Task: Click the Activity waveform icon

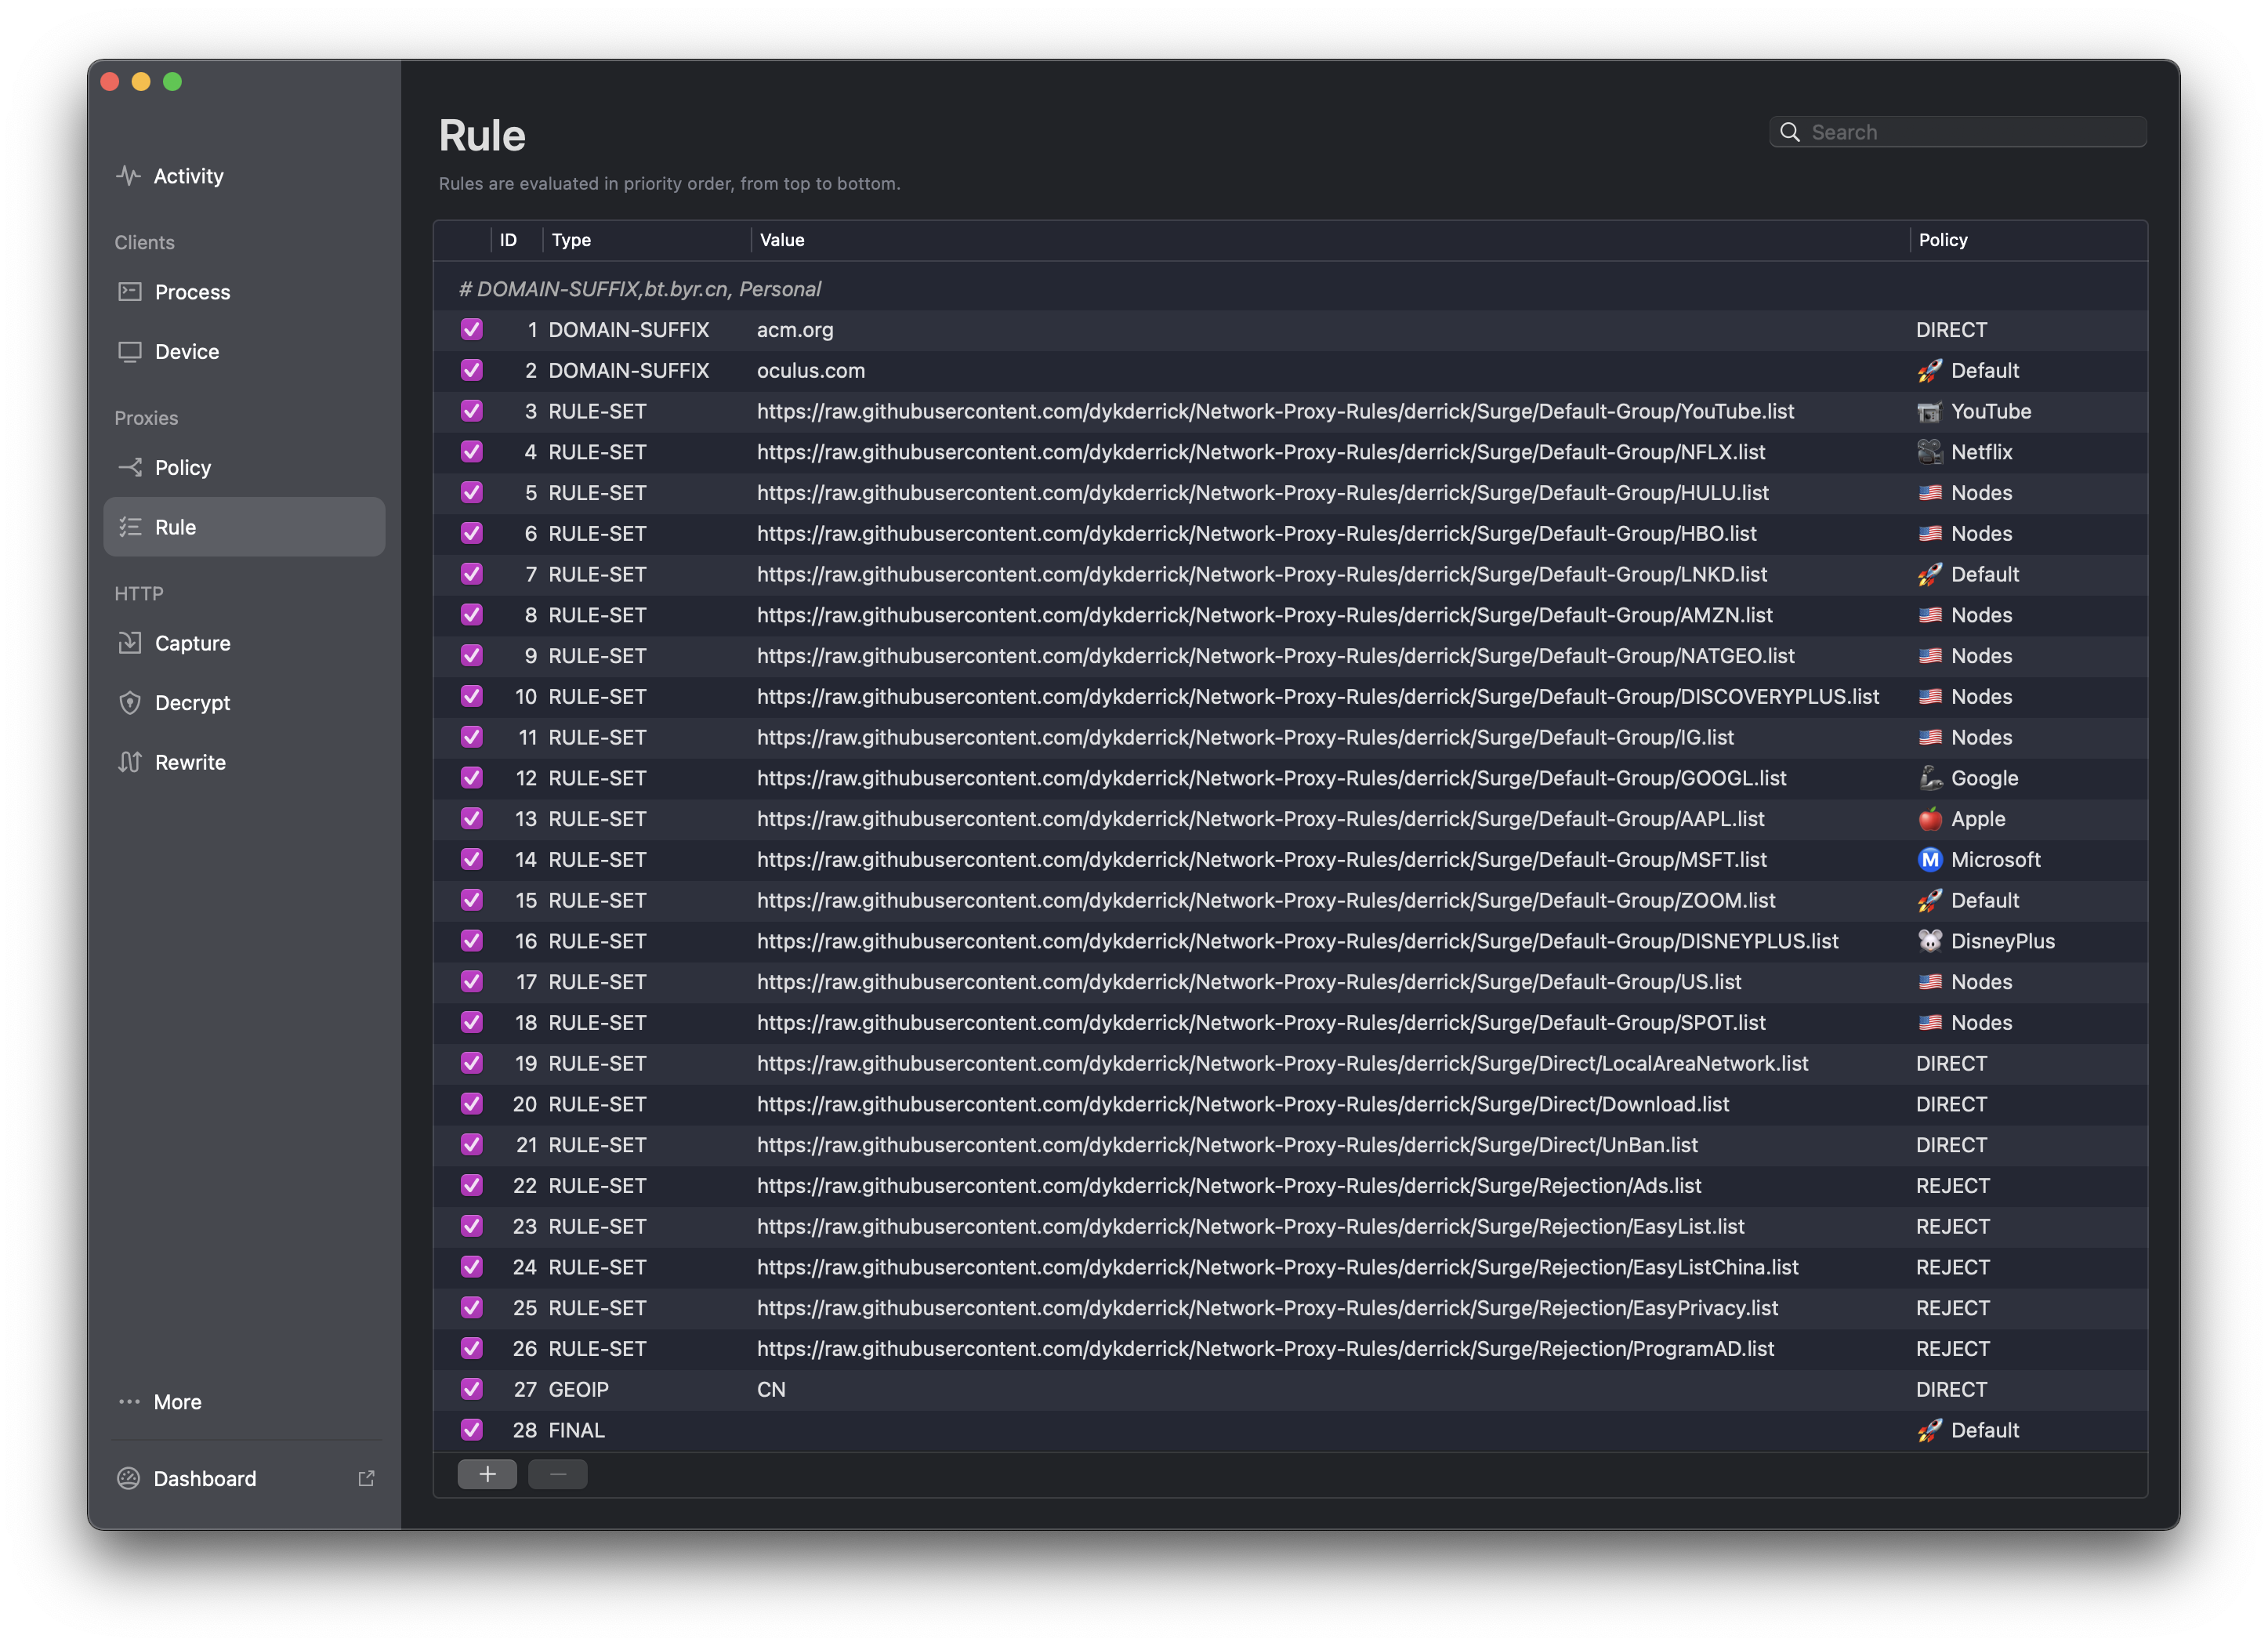Action: pyautogui.click(x=128, y=176)
